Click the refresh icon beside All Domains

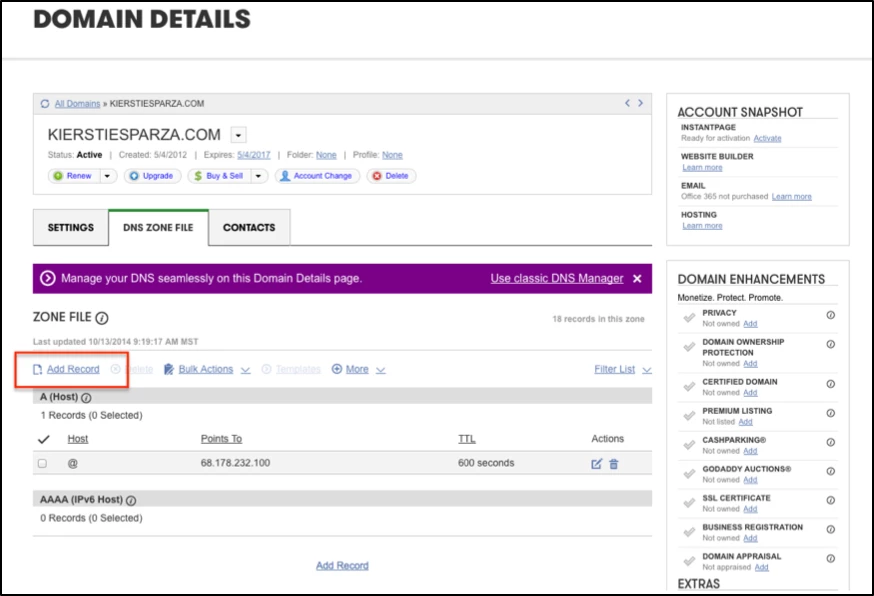pyautogui.click(x=45, y=104)
